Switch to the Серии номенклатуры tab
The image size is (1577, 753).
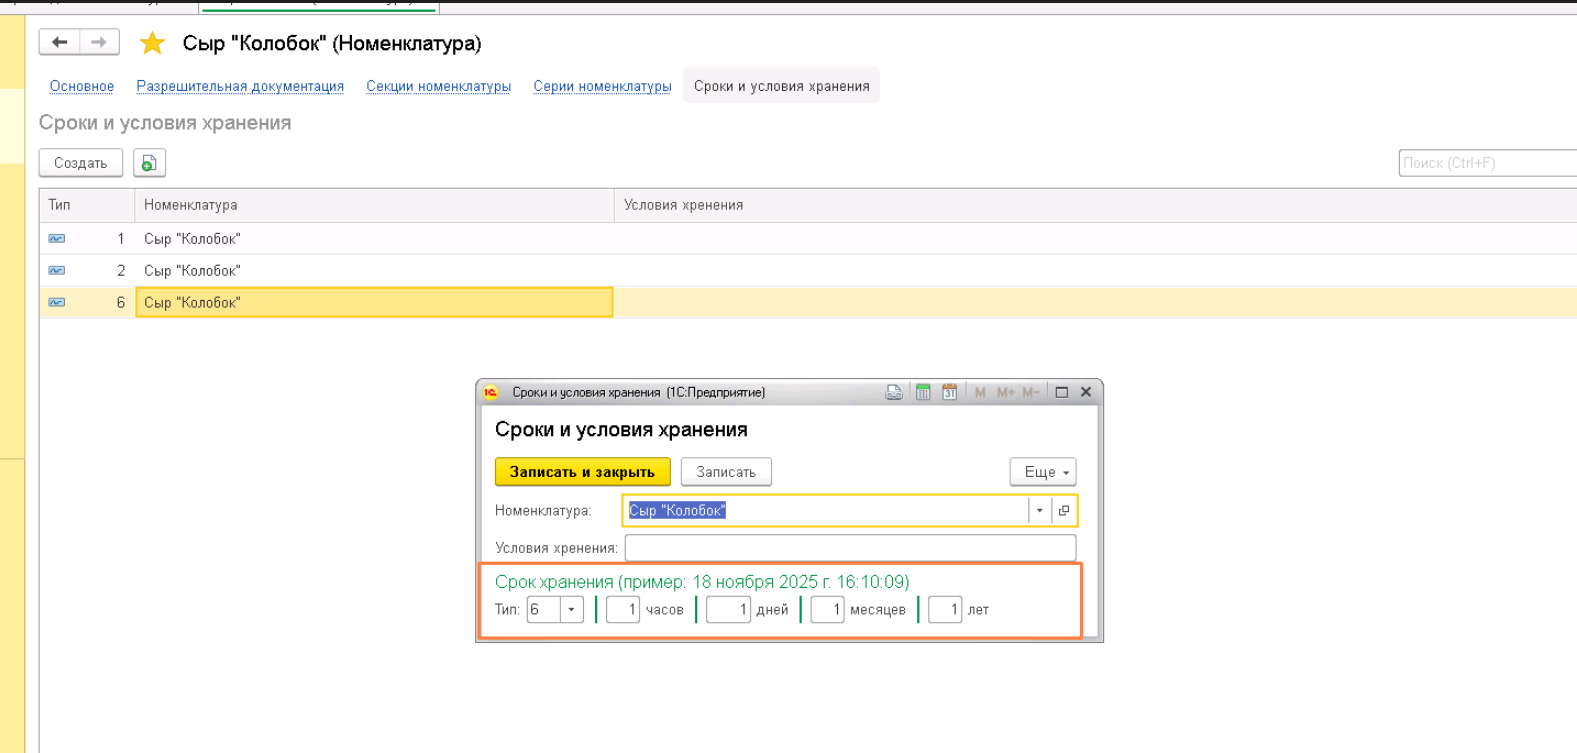click(x=602, y=86)
